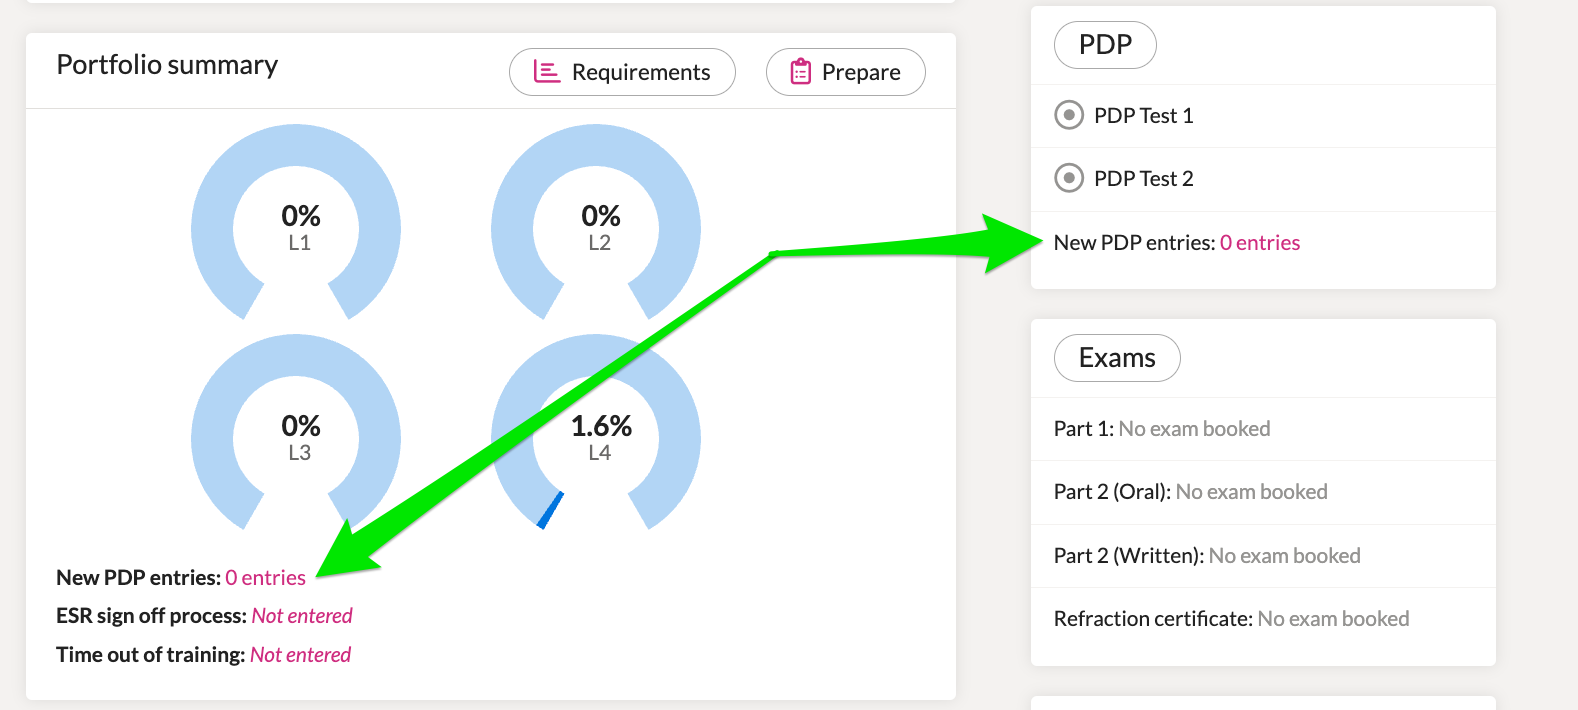Click the L3 0% progress ring
1578x710 pixels.
pos(296,432)
